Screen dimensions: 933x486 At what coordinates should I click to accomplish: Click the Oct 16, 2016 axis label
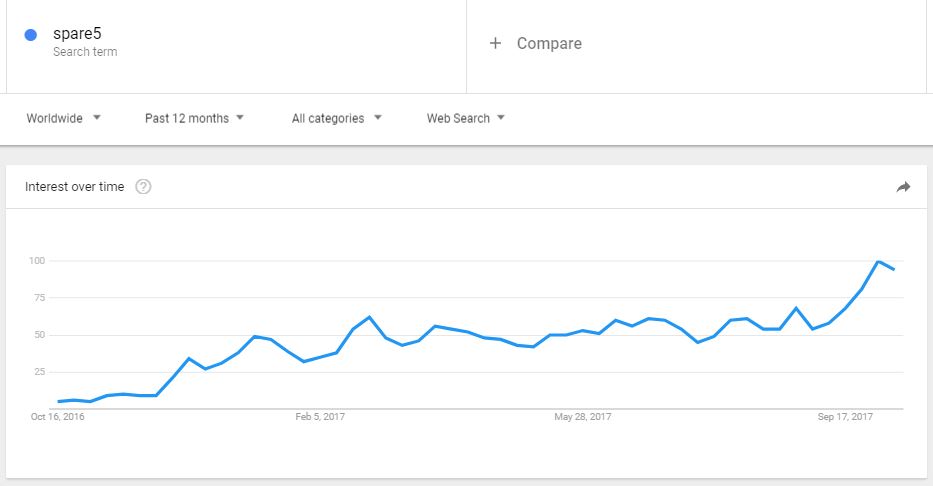click(58, 416)
